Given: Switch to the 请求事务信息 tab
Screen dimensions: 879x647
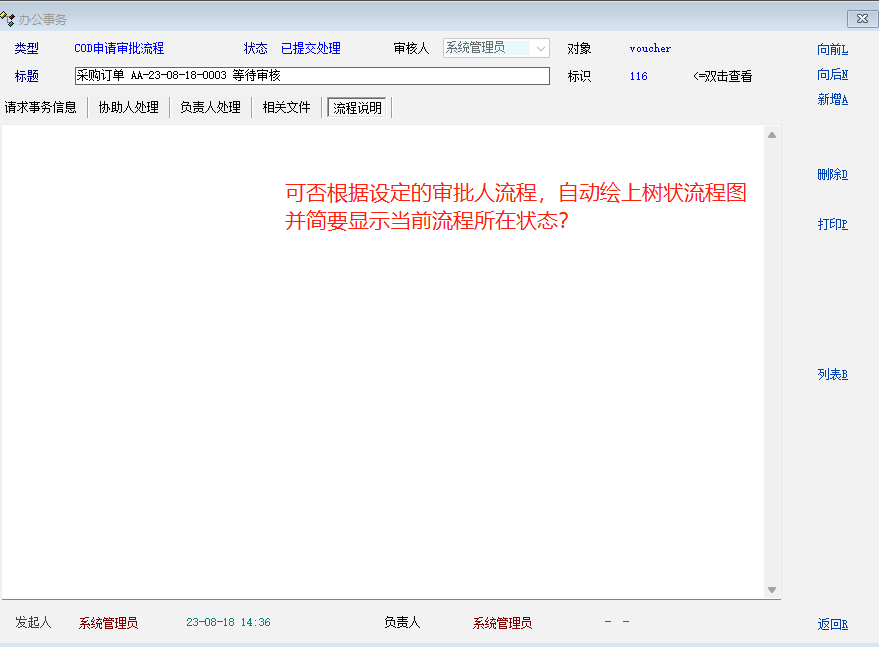Looking at the screenshot, I should 41,107.
